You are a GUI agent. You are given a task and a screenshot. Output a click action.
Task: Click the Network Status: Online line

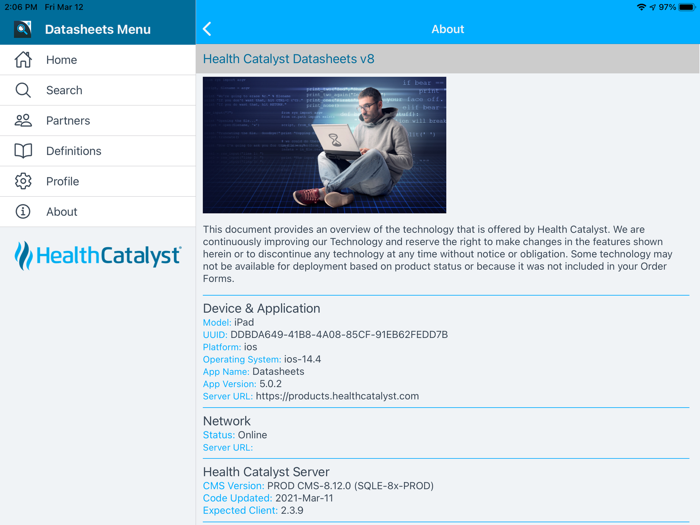click(x=235, y=435)
